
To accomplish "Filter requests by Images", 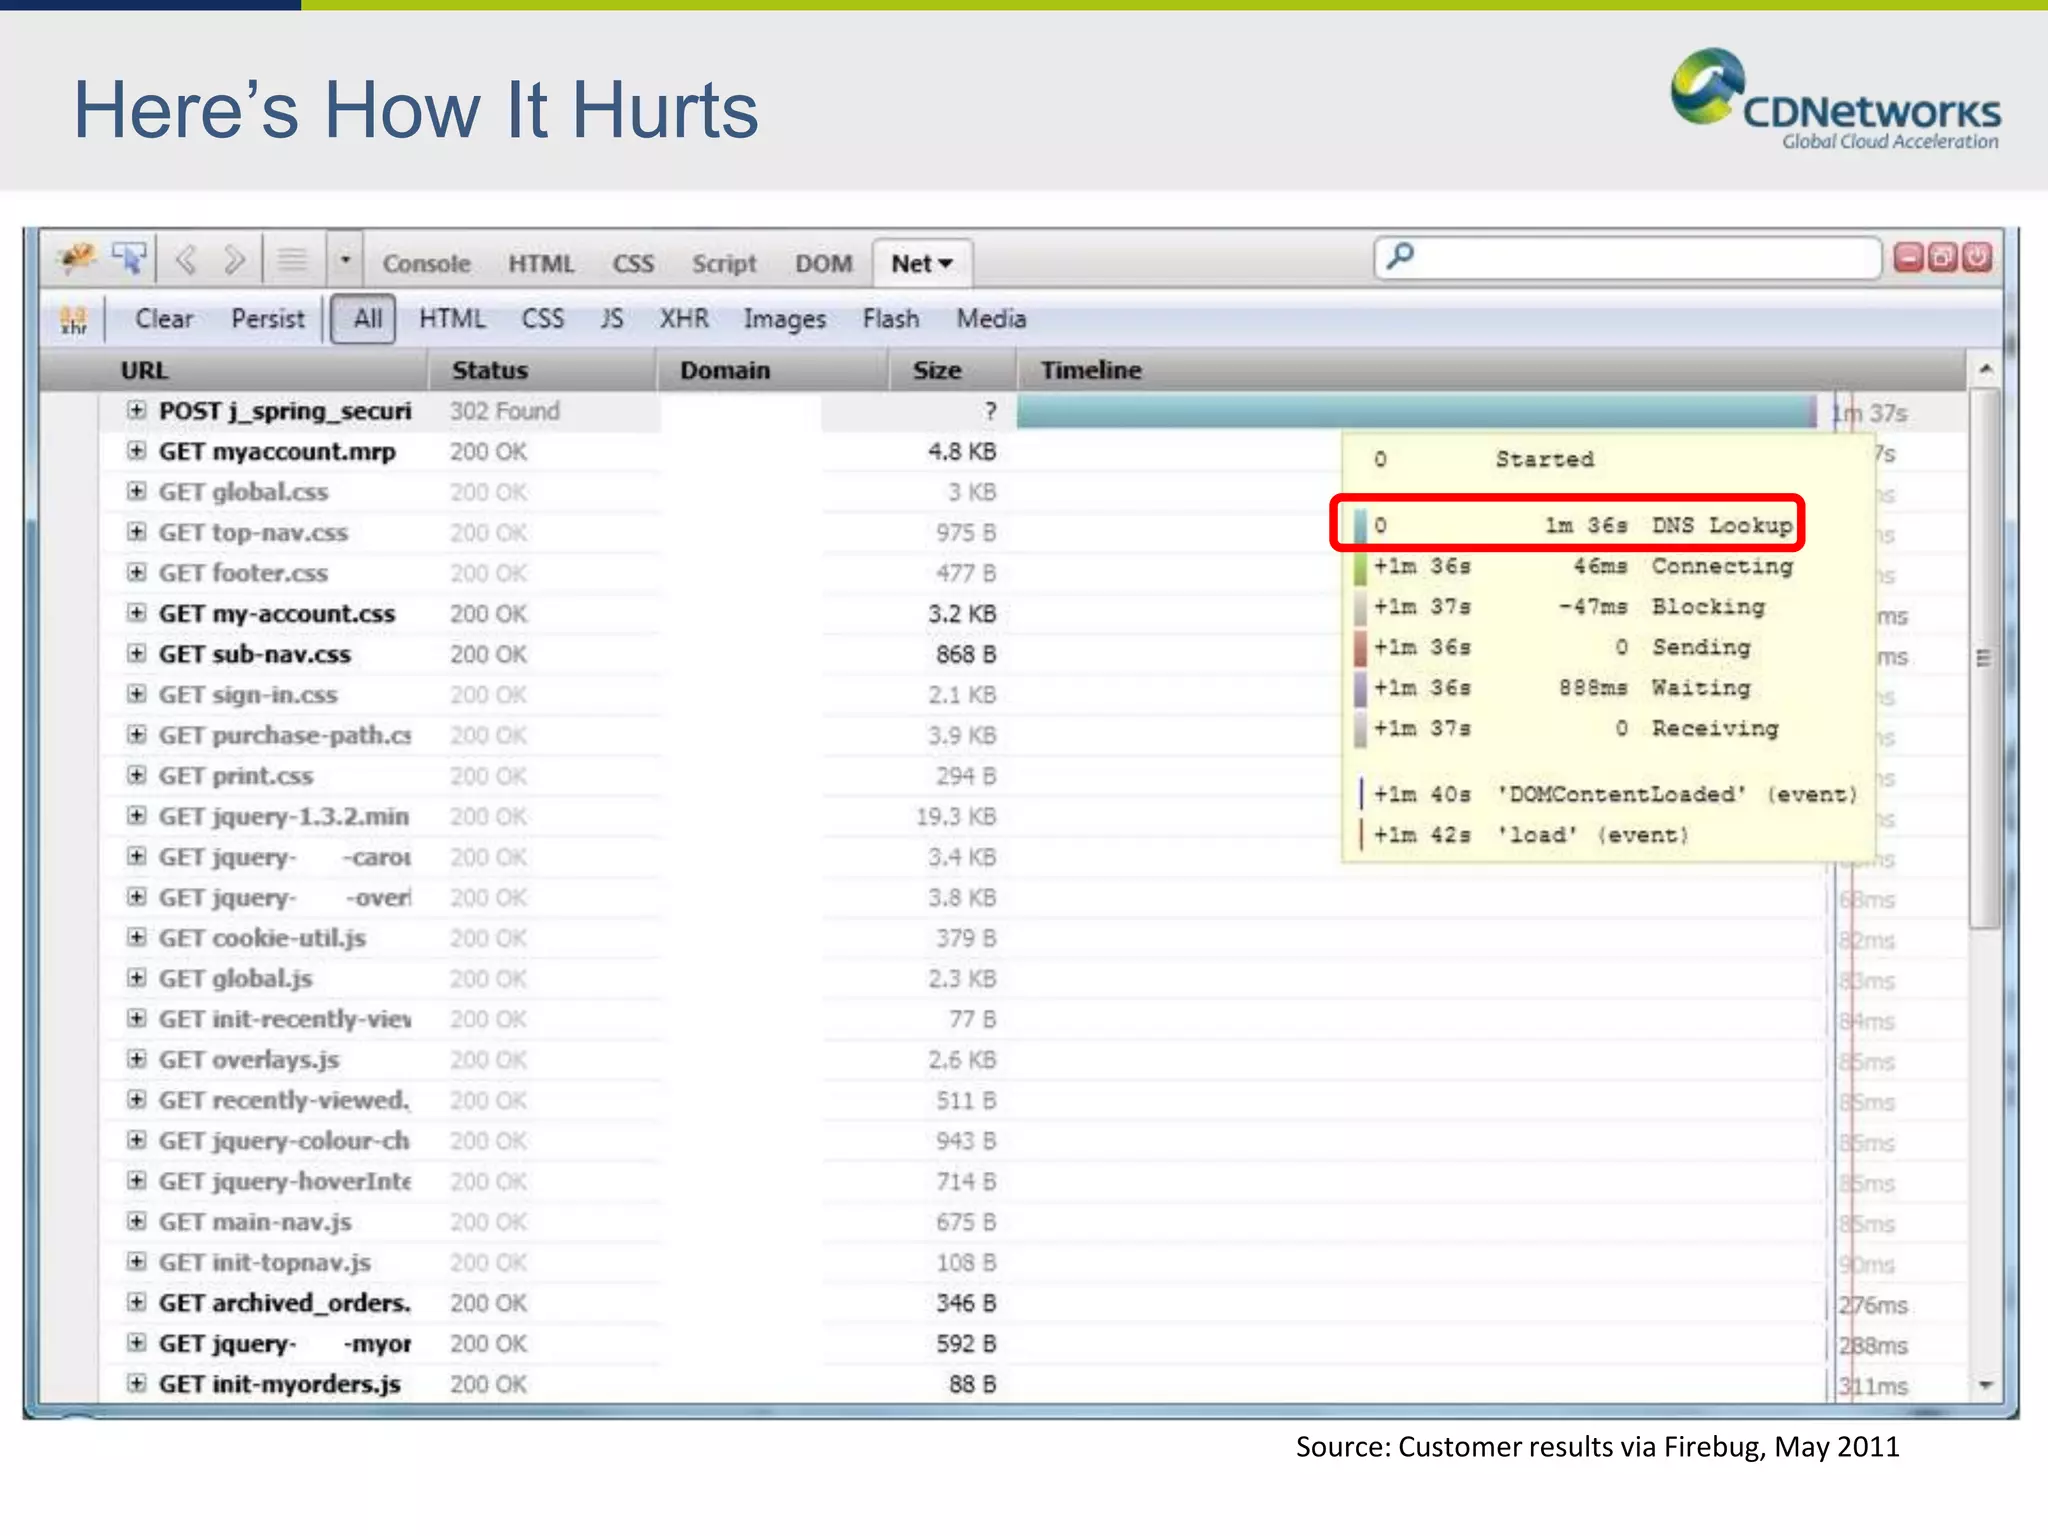I will coord(785,320).
